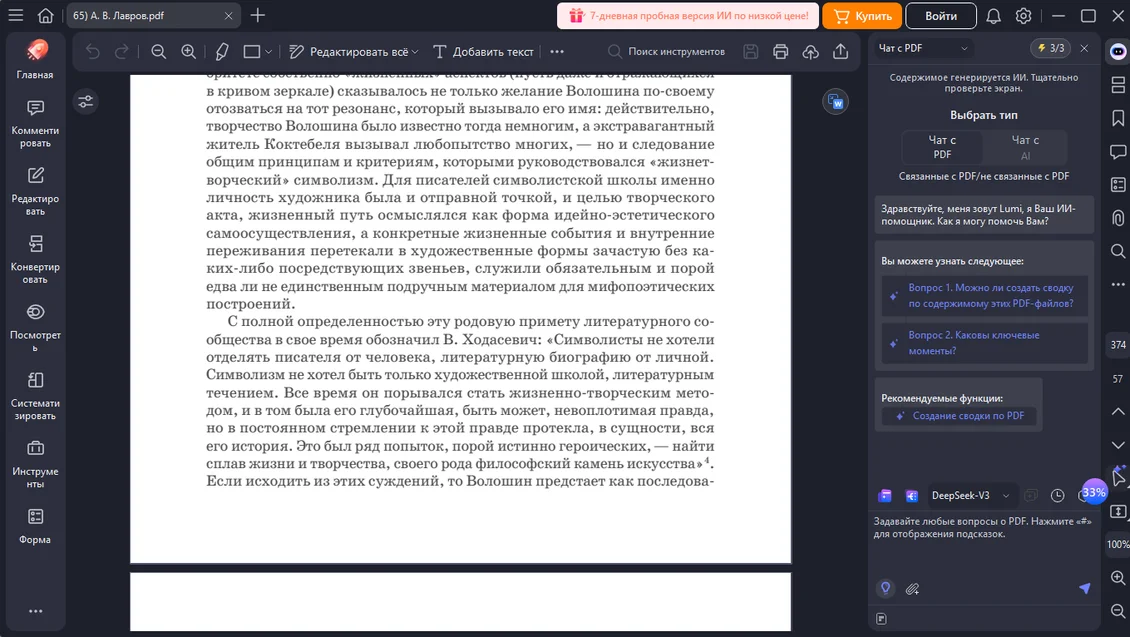Screen dimensions: 1130x637
Task: Open the Чат с PDF mode dropdown
Action: click(x=922, y=48)
